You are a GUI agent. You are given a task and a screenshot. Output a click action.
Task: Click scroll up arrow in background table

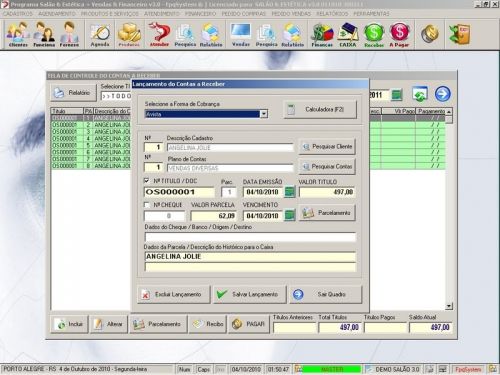pos(449,111)
